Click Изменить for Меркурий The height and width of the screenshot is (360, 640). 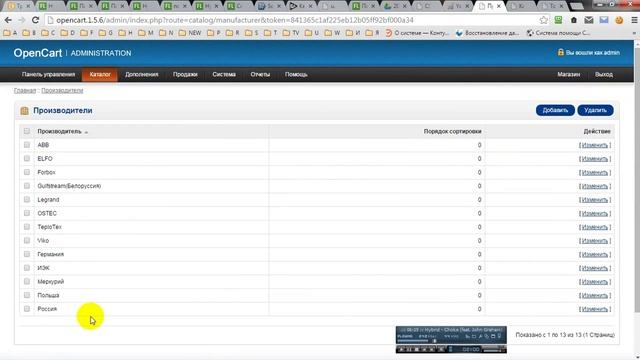tap(595, 282)
